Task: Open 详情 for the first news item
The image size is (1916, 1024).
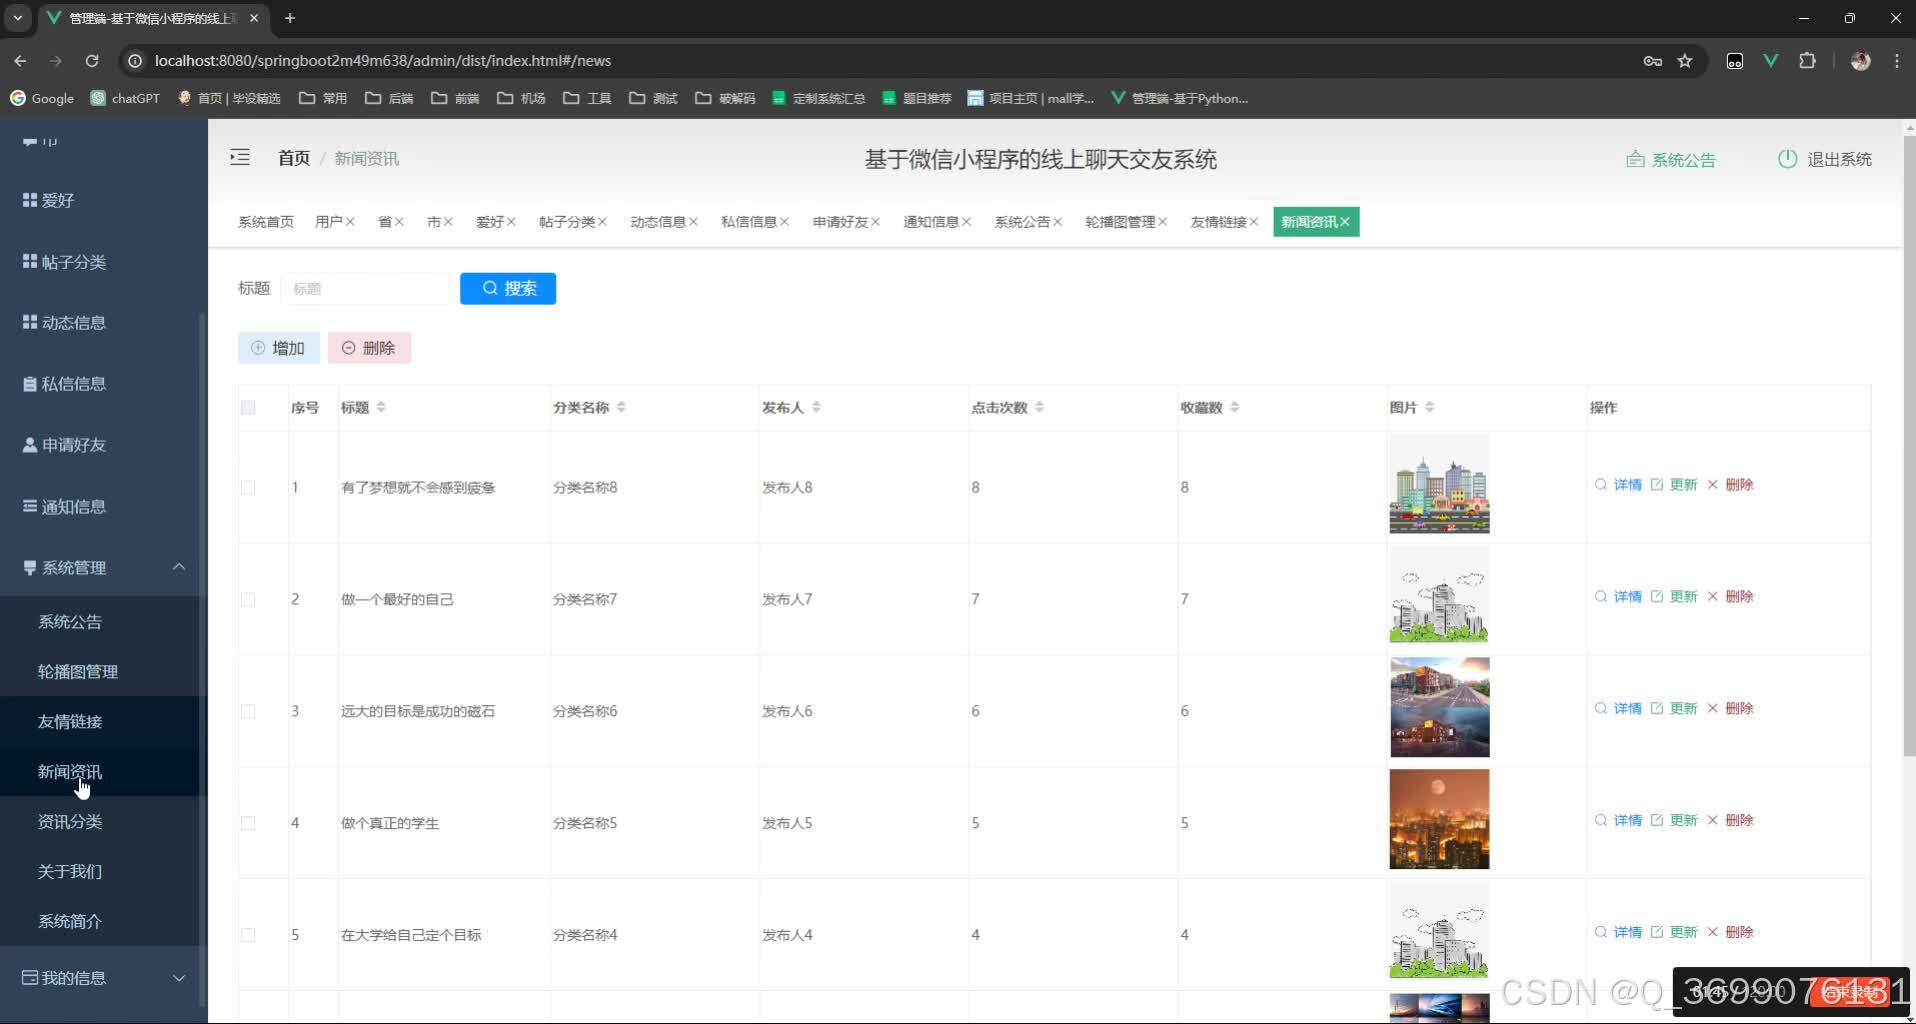Action: 1628,484
